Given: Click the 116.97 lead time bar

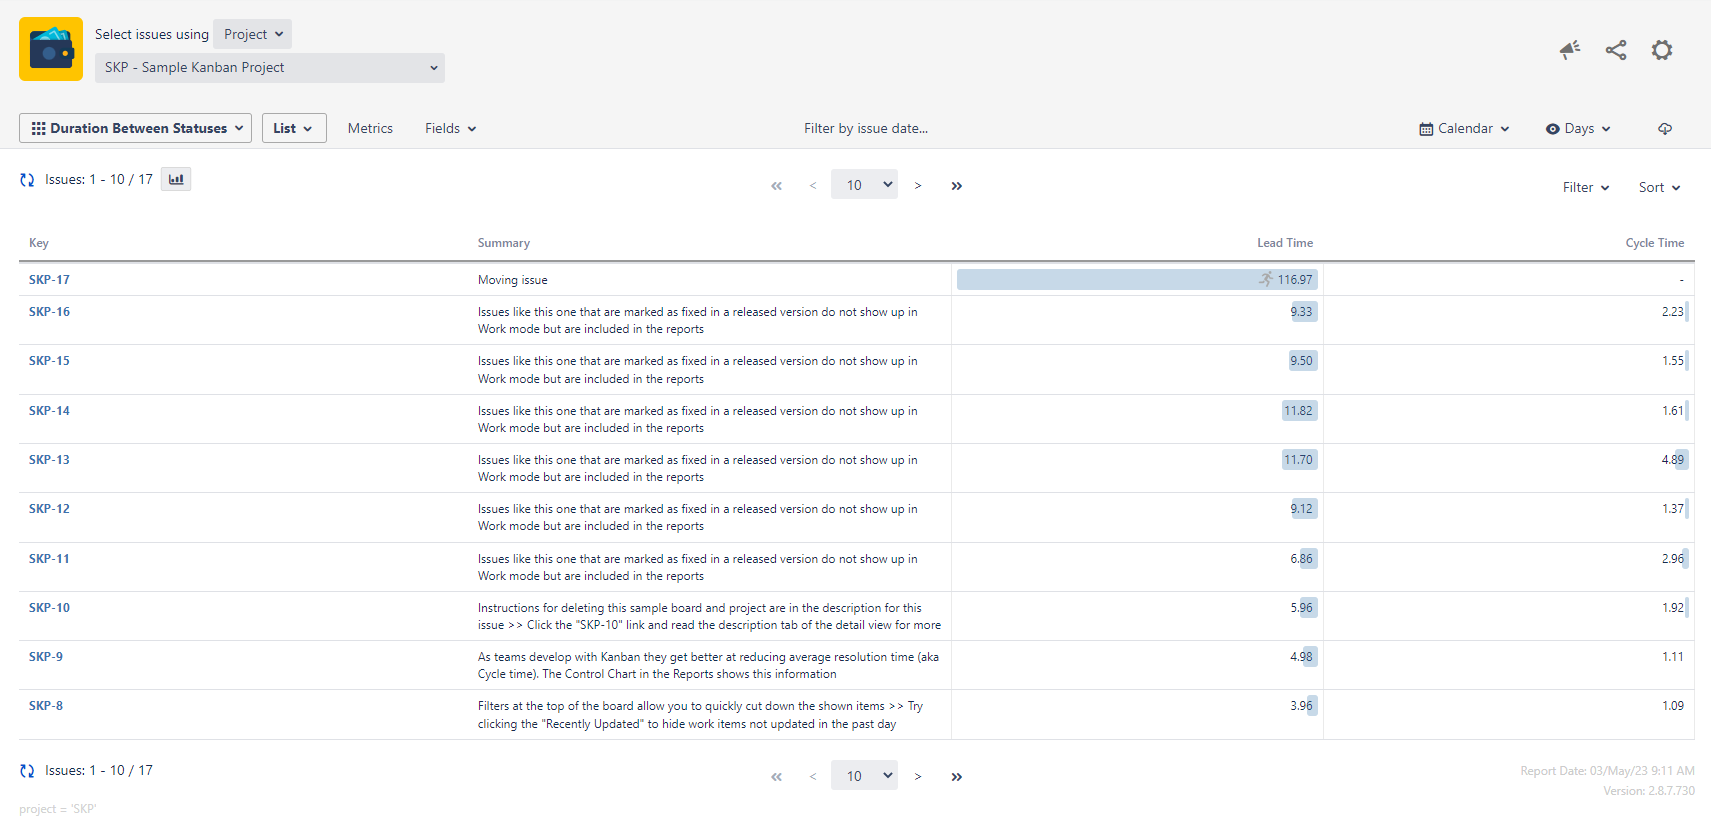Looking at the screenshot, I should 1136,280.
